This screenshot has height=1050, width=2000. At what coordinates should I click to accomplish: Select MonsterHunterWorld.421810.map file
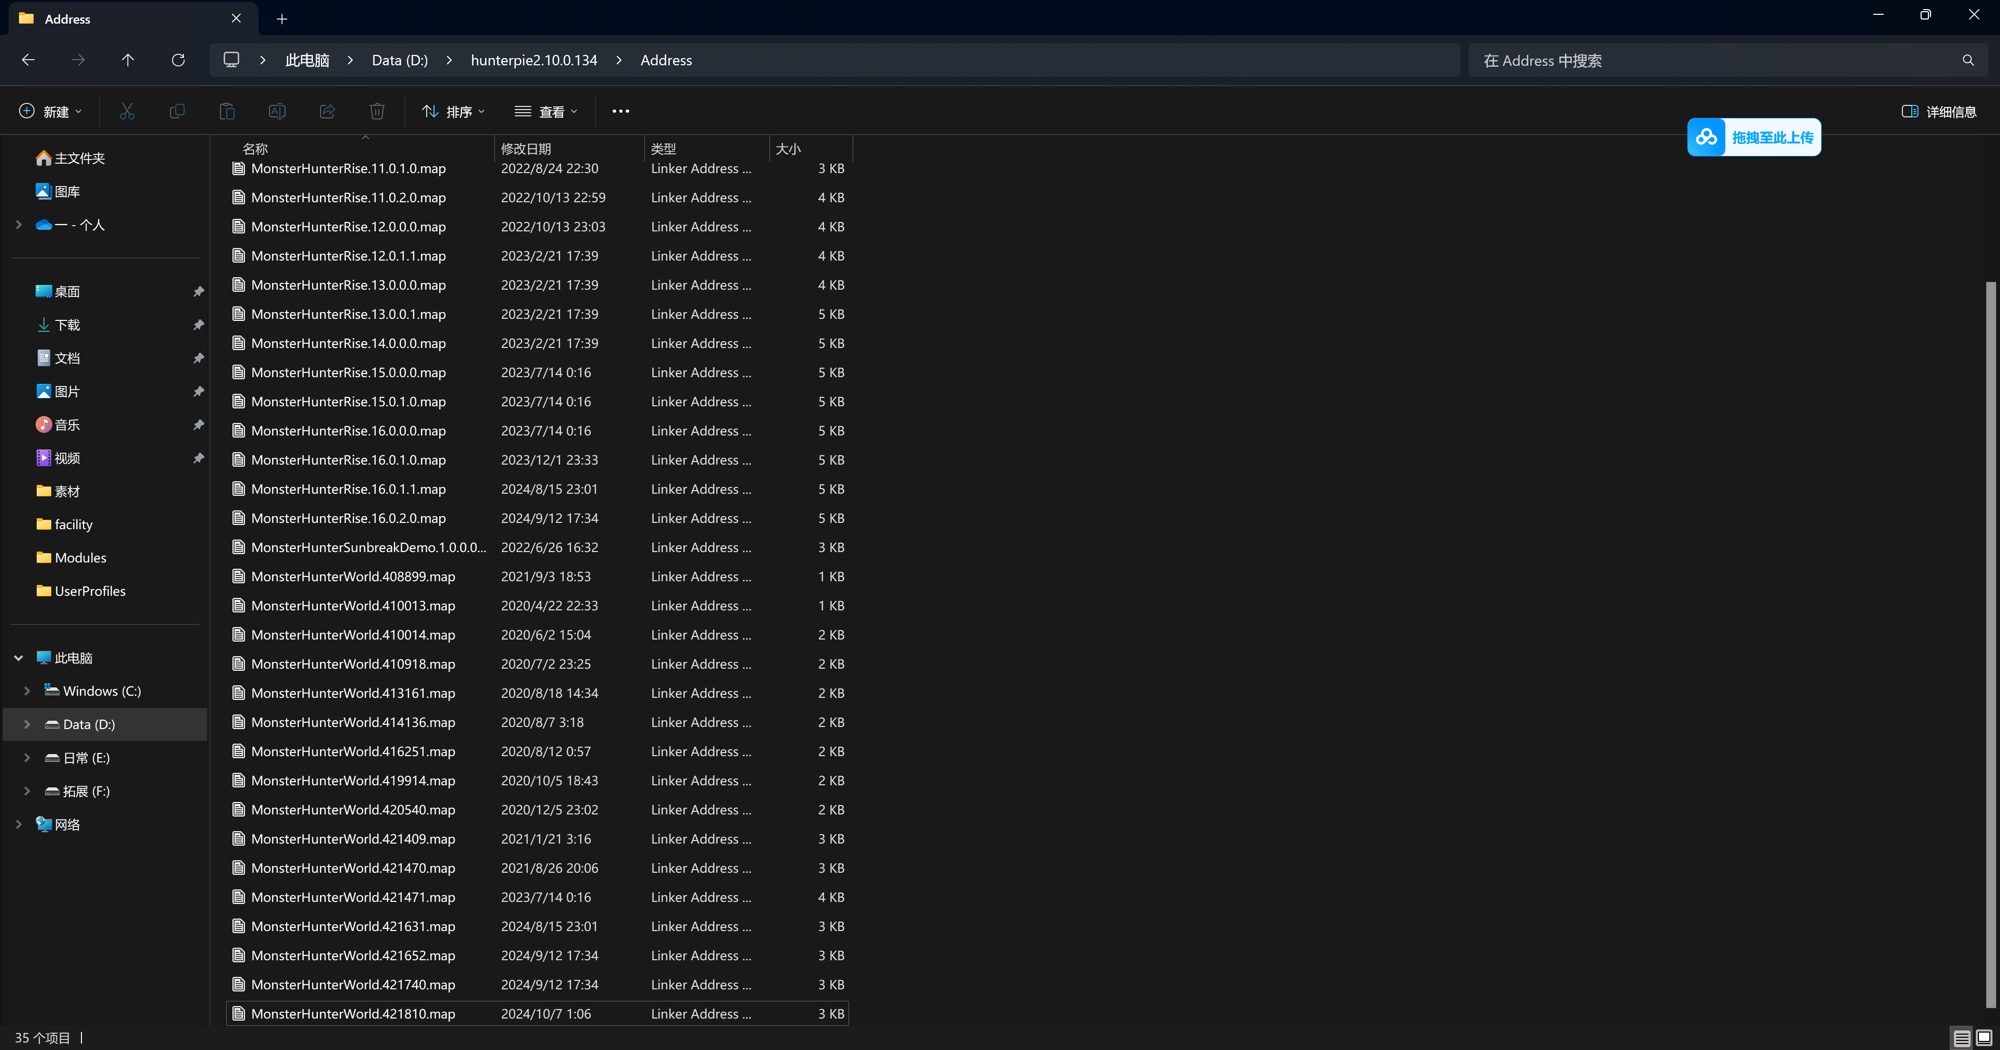pos(538,1014)
